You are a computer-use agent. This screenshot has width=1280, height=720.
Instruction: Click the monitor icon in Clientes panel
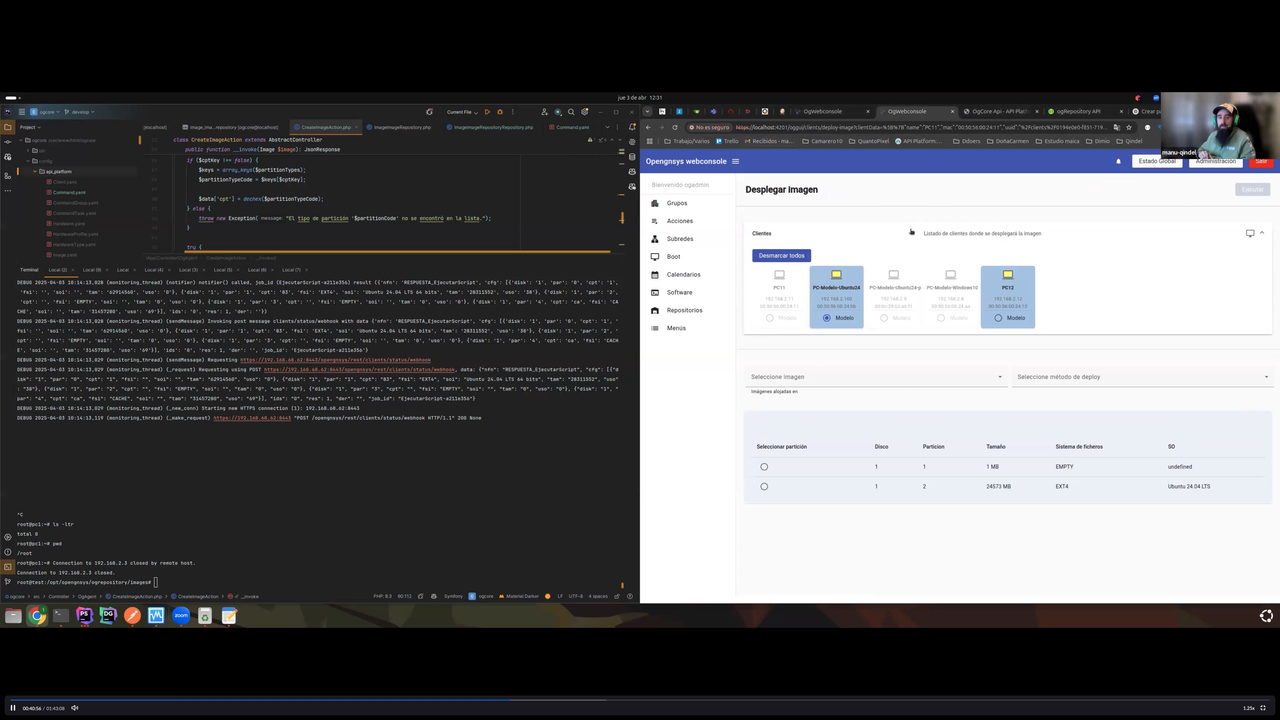[x=1250, y=233]
